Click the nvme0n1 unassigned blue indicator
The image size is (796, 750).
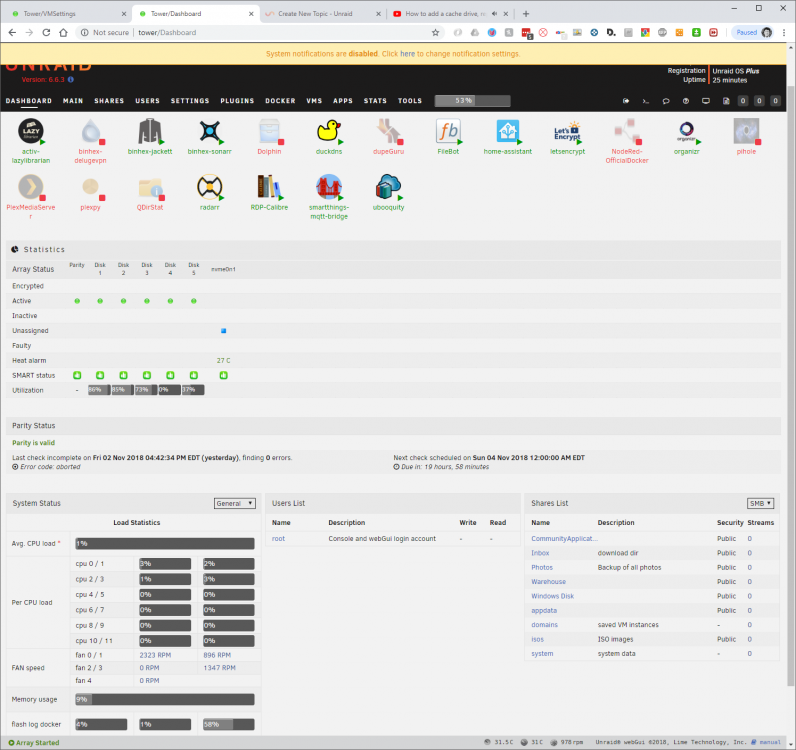coord(223,331)
